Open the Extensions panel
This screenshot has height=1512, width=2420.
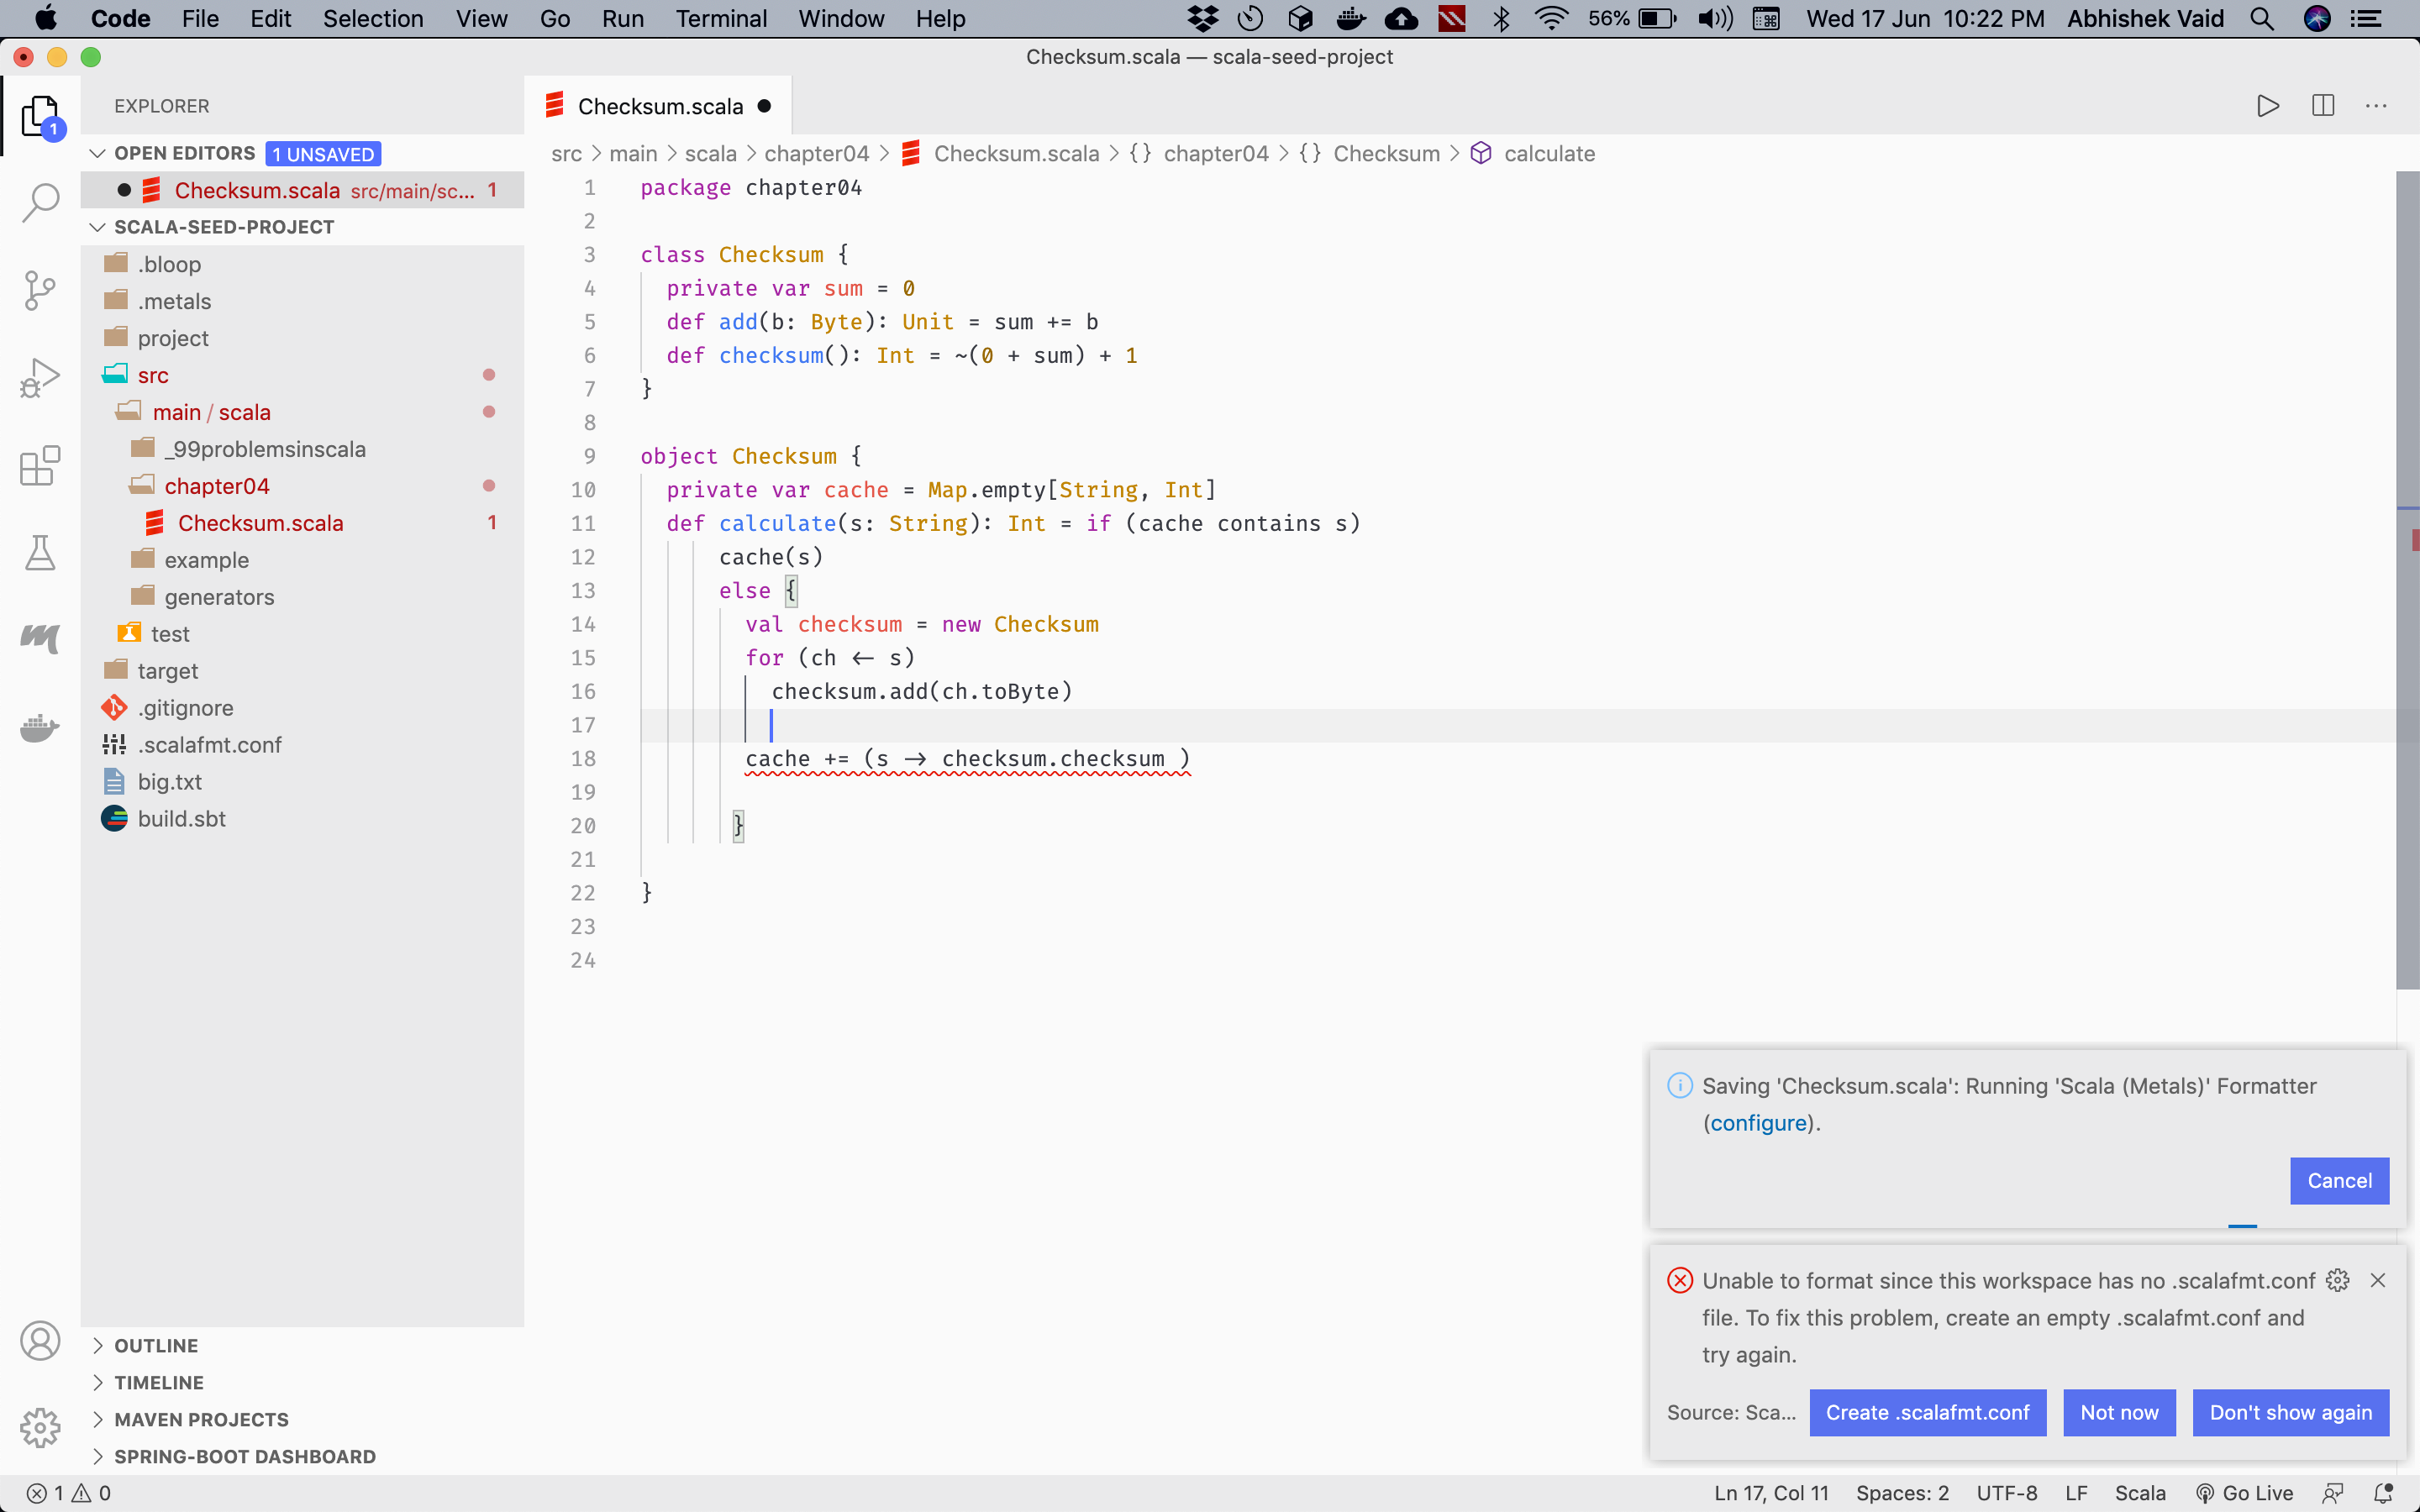pos(40,466)
